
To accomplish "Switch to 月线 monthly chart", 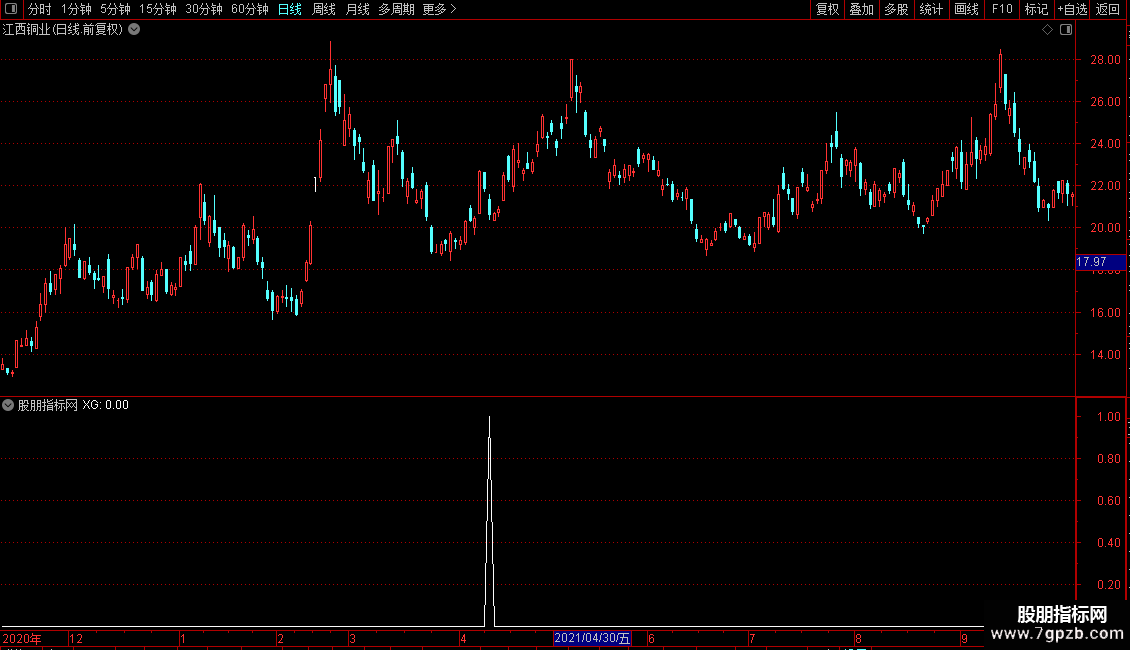I will point(357,9).
